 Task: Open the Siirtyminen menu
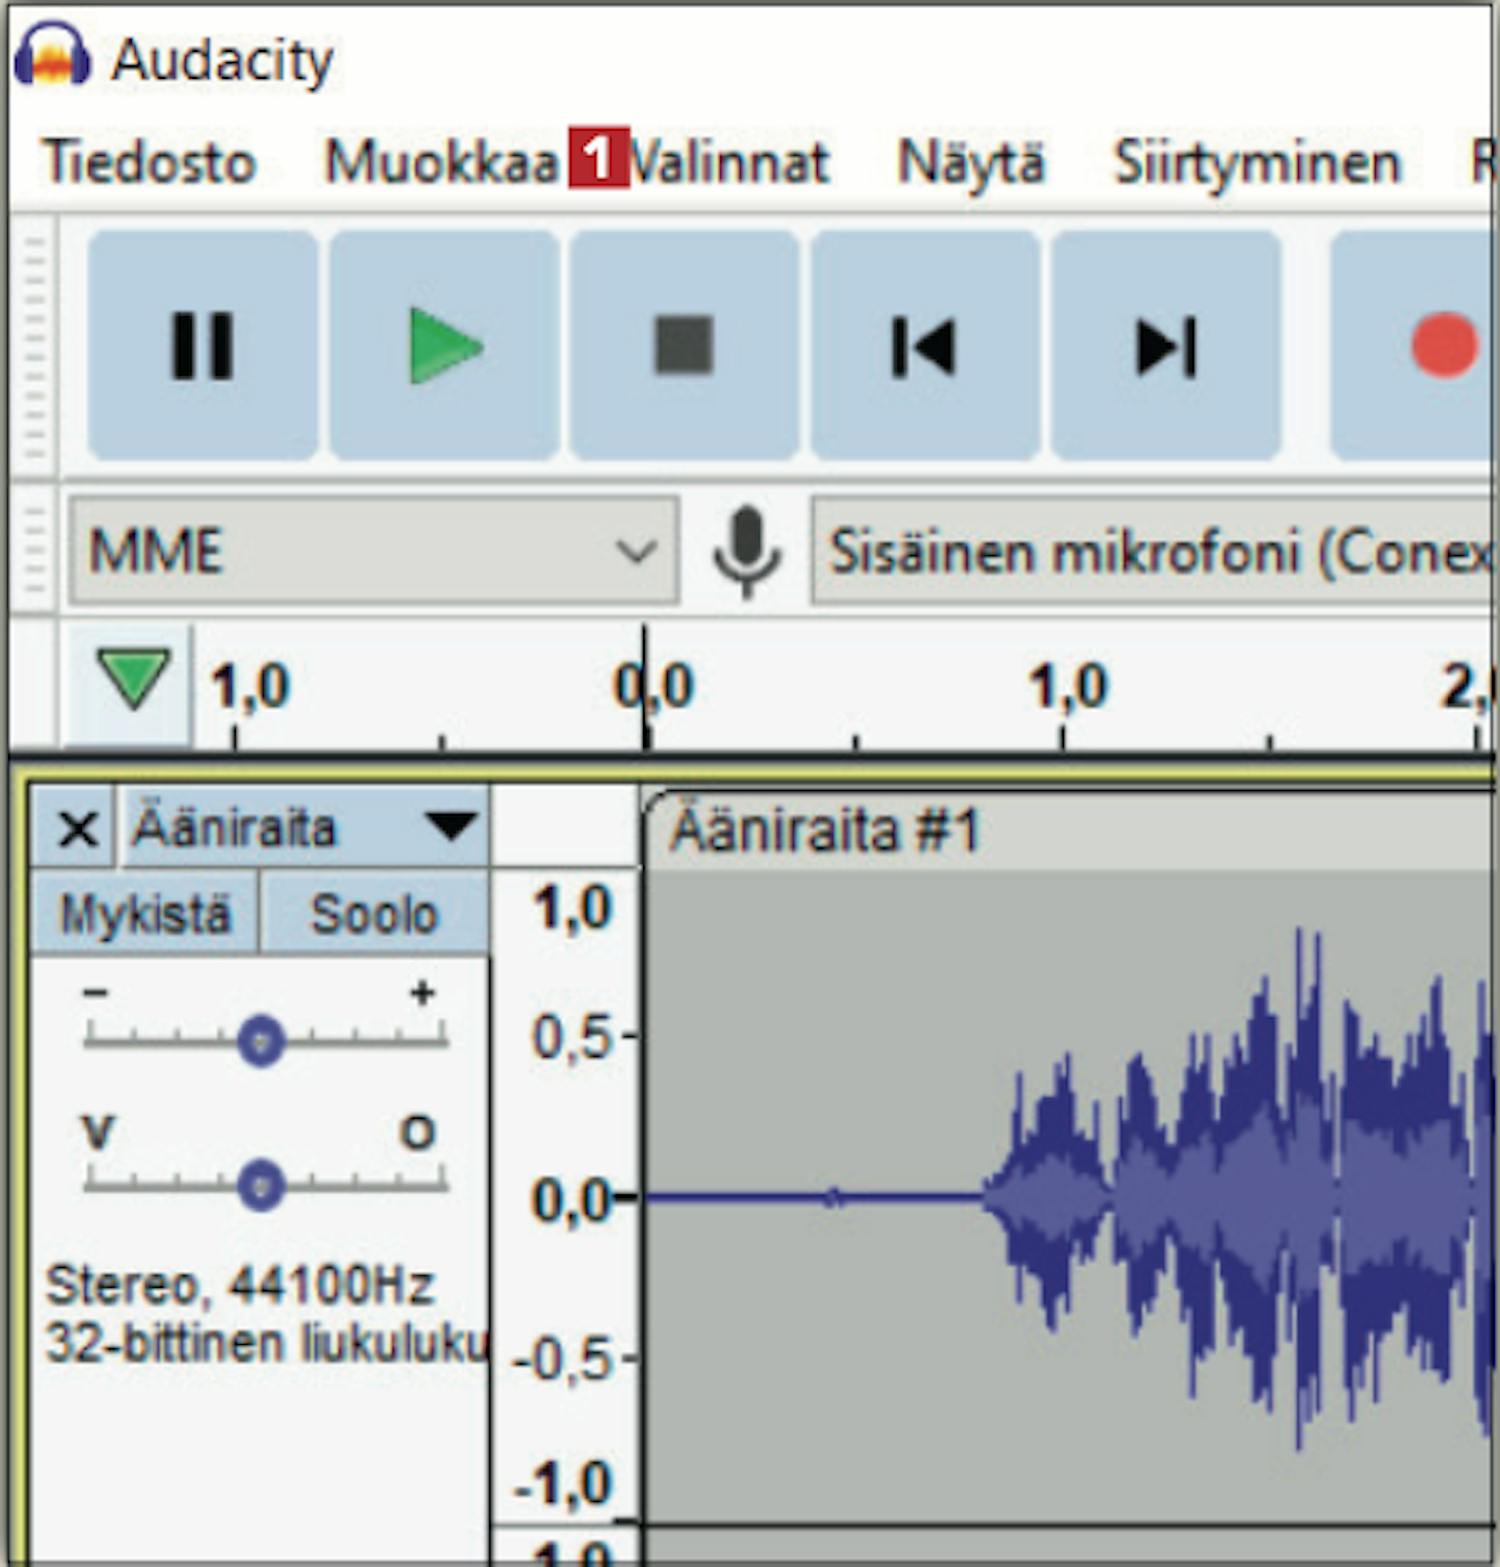[x=1258, y=162]
